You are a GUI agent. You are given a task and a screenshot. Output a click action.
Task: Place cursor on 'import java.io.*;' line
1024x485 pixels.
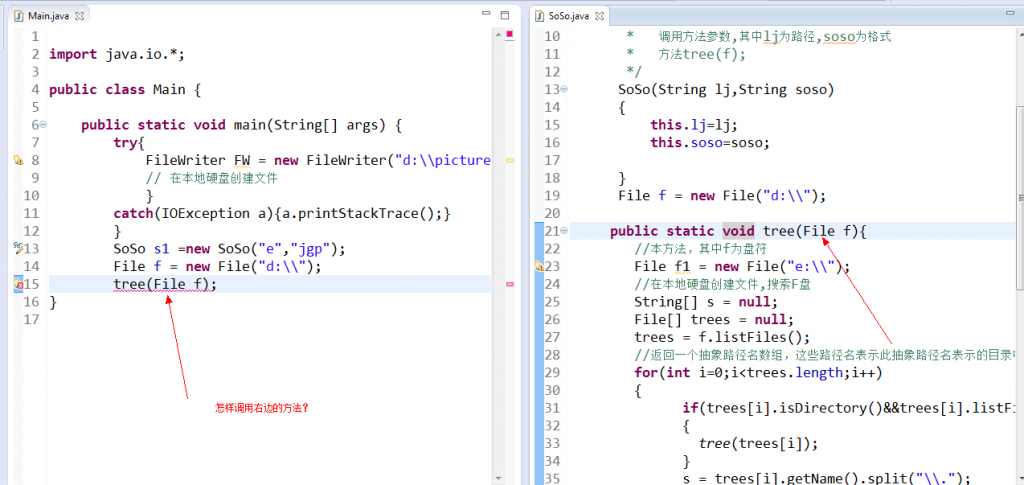[117, 54]
